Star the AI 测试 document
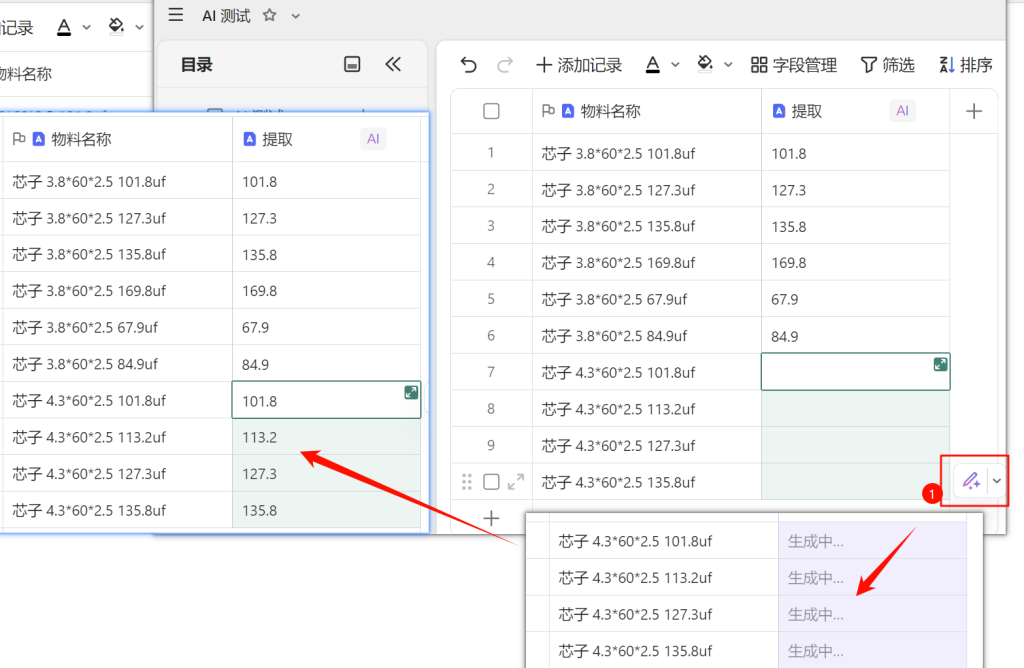This screenshot has height=668, width=1024. point(269,15)
